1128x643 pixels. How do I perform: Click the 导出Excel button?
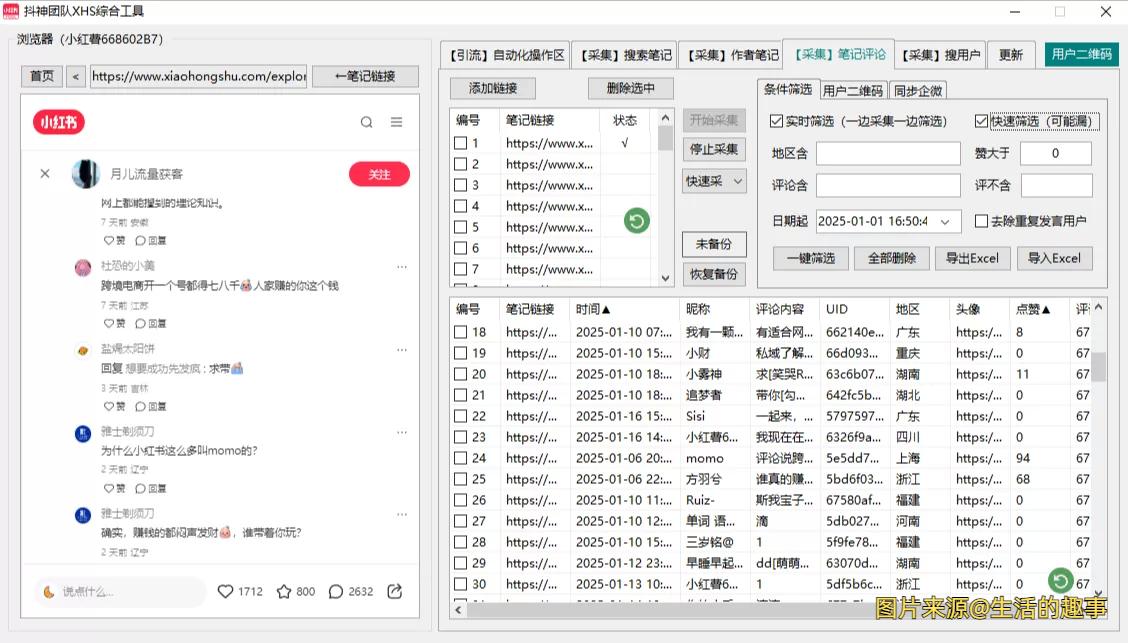[x=972, y=258]
